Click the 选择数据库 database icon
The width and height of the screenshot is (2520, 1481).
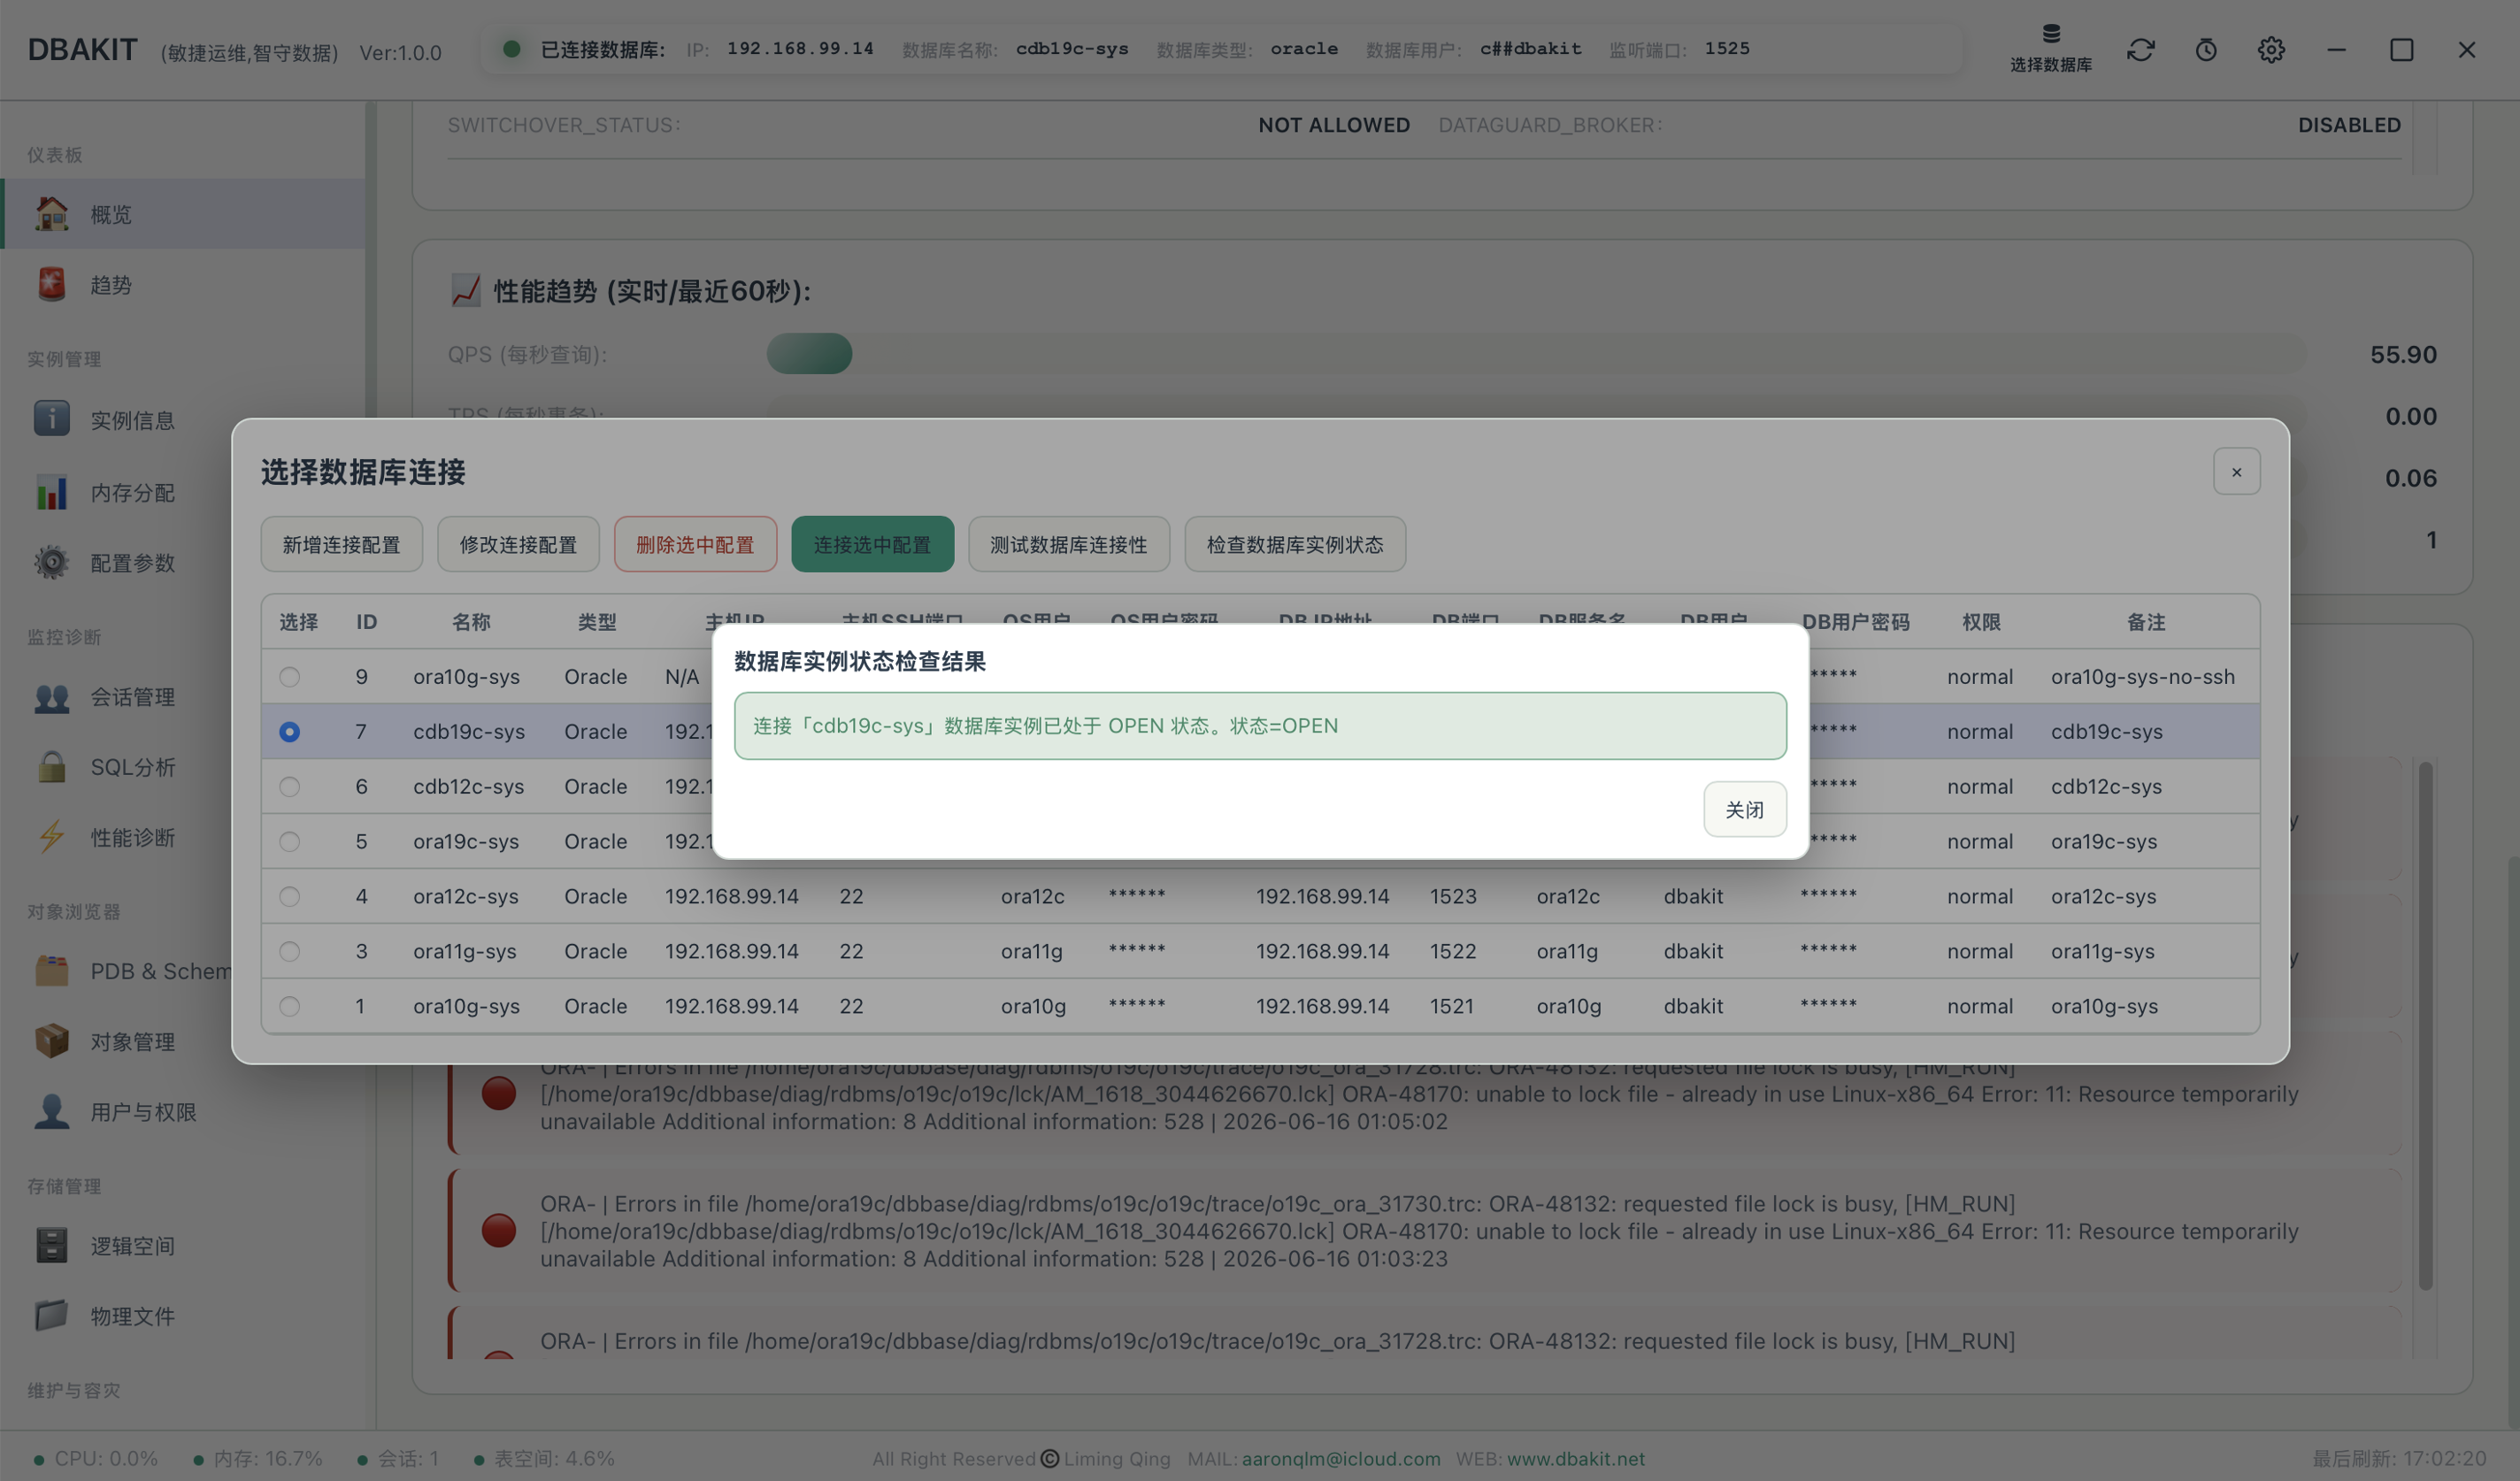coord(2050,34)
